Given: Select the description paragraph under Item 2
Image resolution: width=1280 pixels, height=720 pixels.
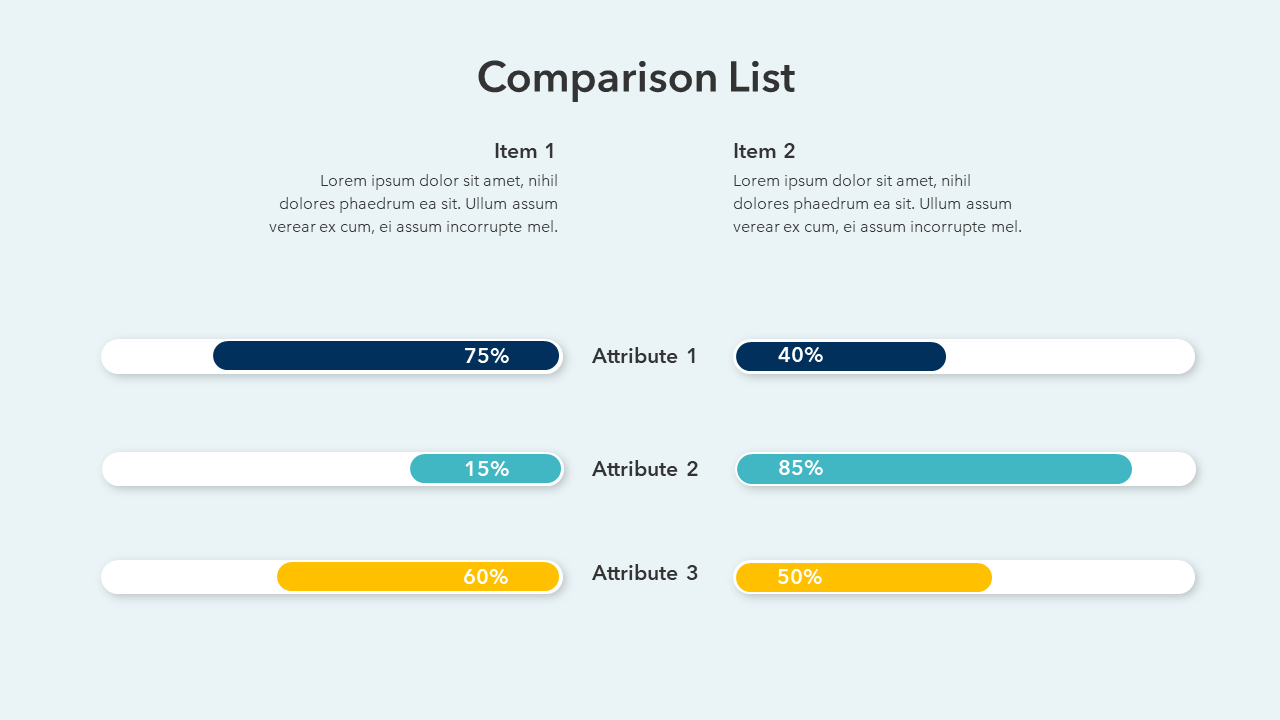Looking at the screenshot, I should (x=877, y=204).
